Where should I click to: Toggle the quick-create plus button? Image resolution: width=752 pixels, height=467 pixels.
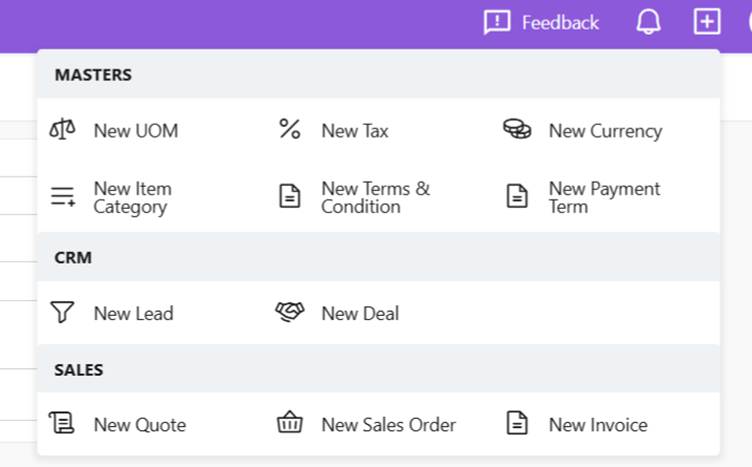click(x=706, y=22)
